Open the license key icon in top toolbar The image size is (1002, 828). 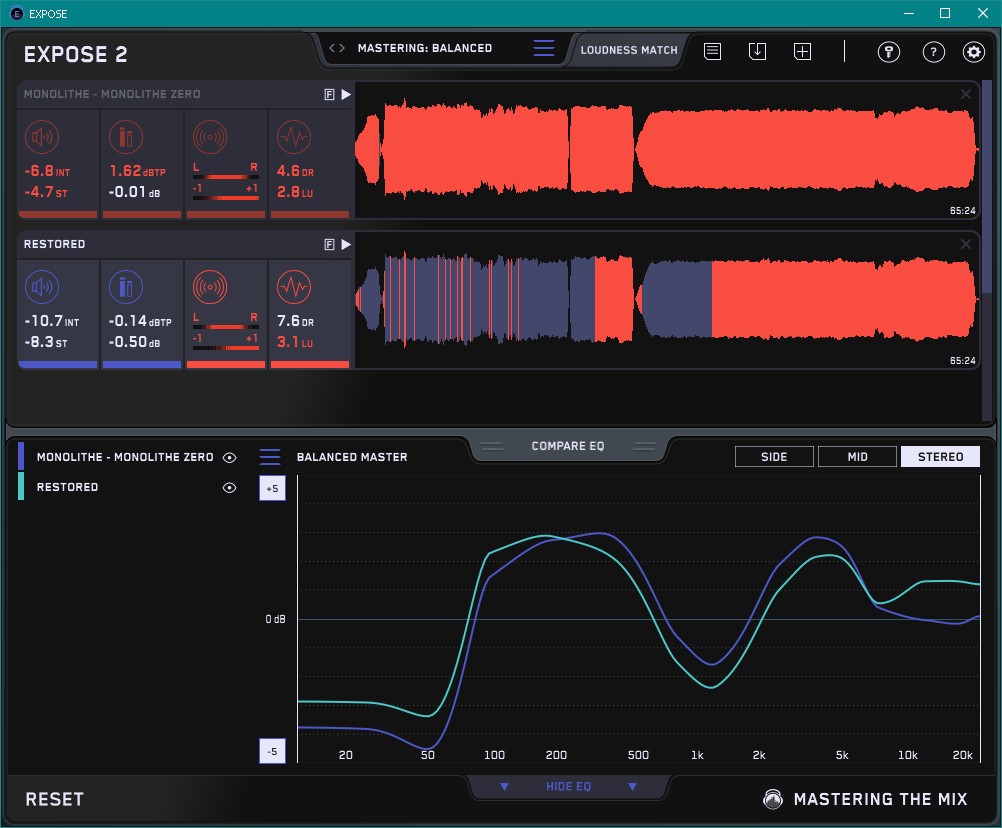pyautogui.click(x=888, y=52)
